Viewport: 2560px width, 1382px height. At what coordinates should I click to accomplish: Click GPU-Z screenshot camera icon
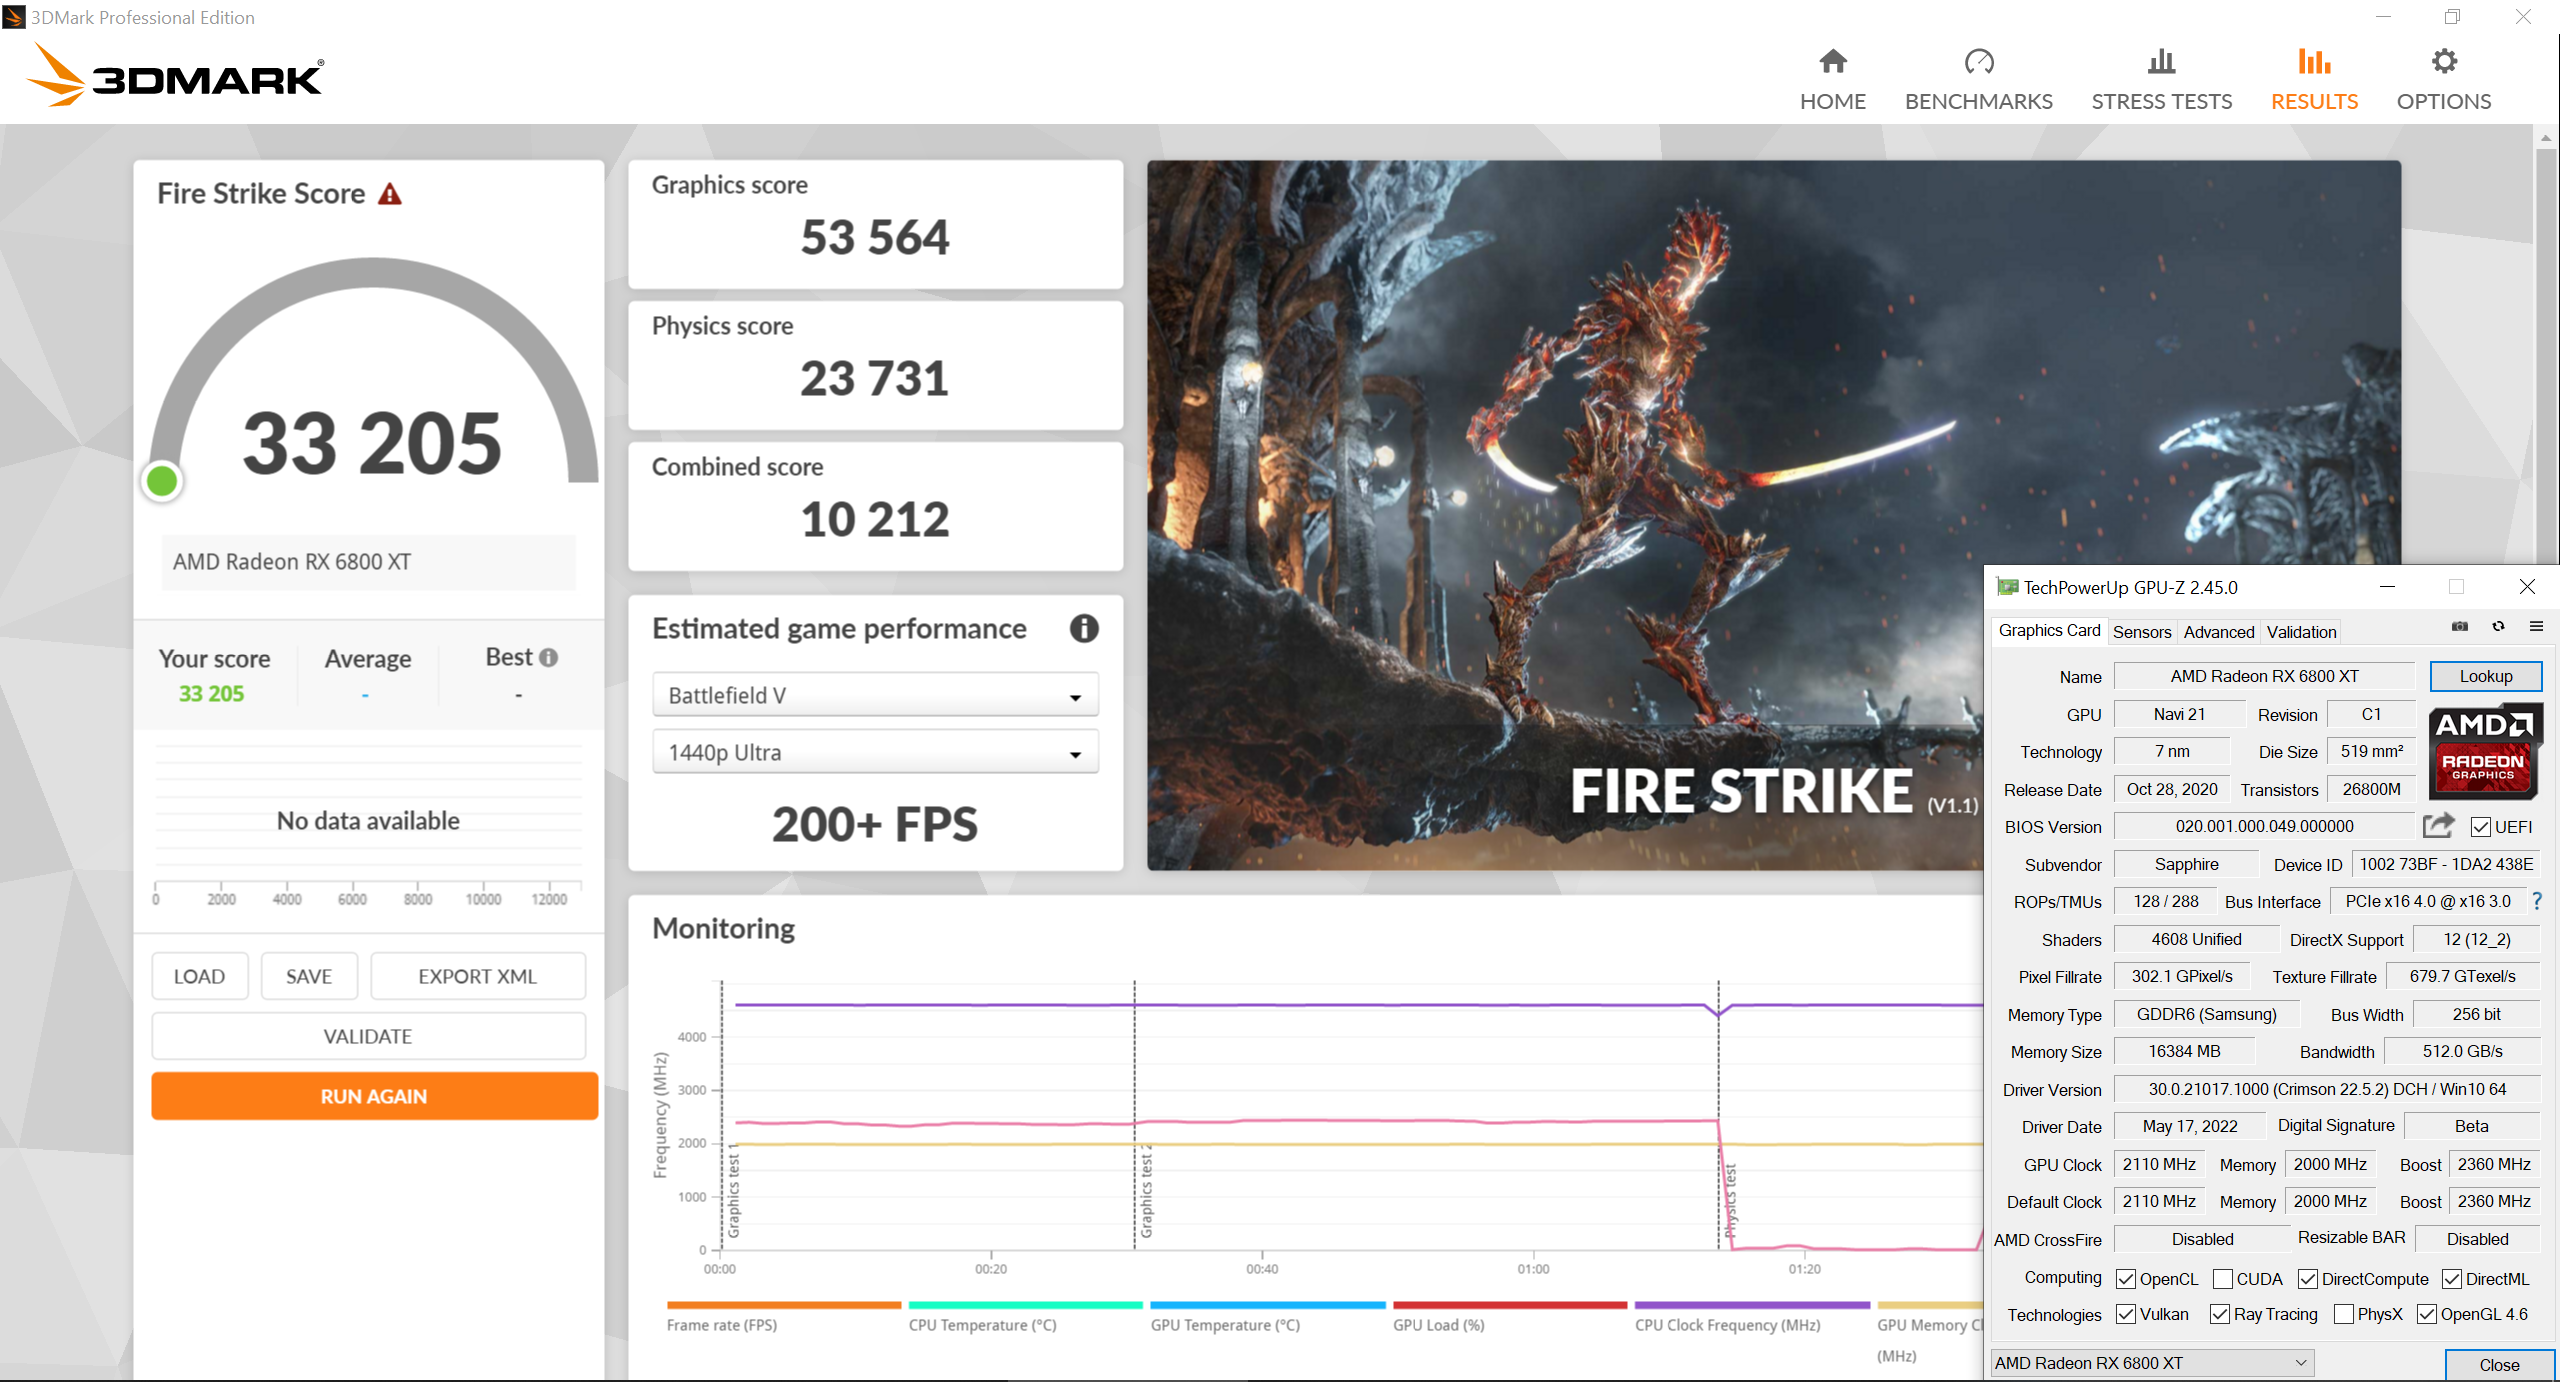click(2460, 627)
